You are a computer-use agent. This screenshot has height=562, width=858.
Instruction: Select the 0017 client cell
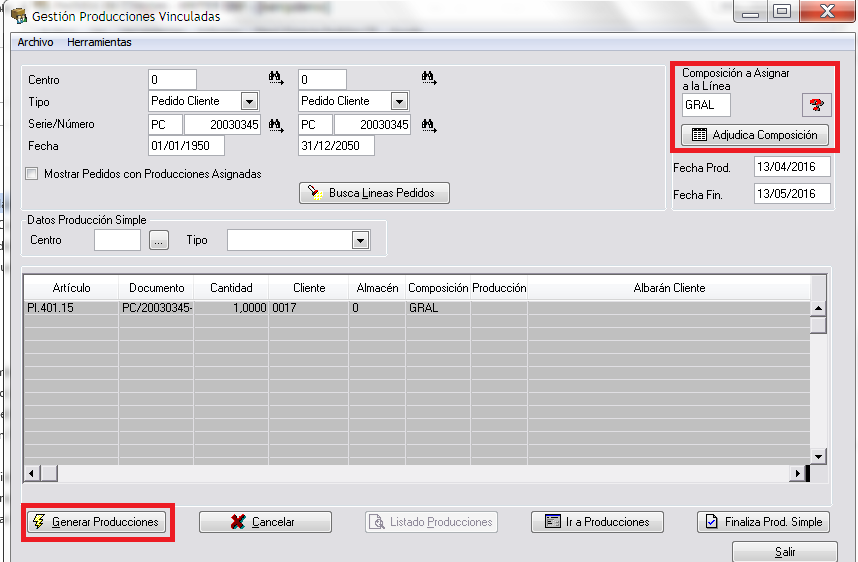pos(309,308)
